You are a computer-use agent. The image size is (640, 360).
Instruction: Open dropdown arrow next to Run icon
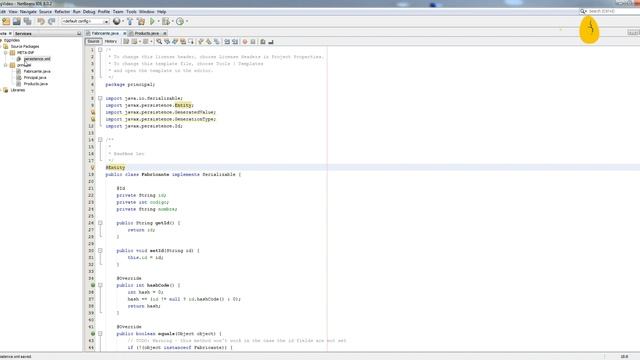(158, 21)
